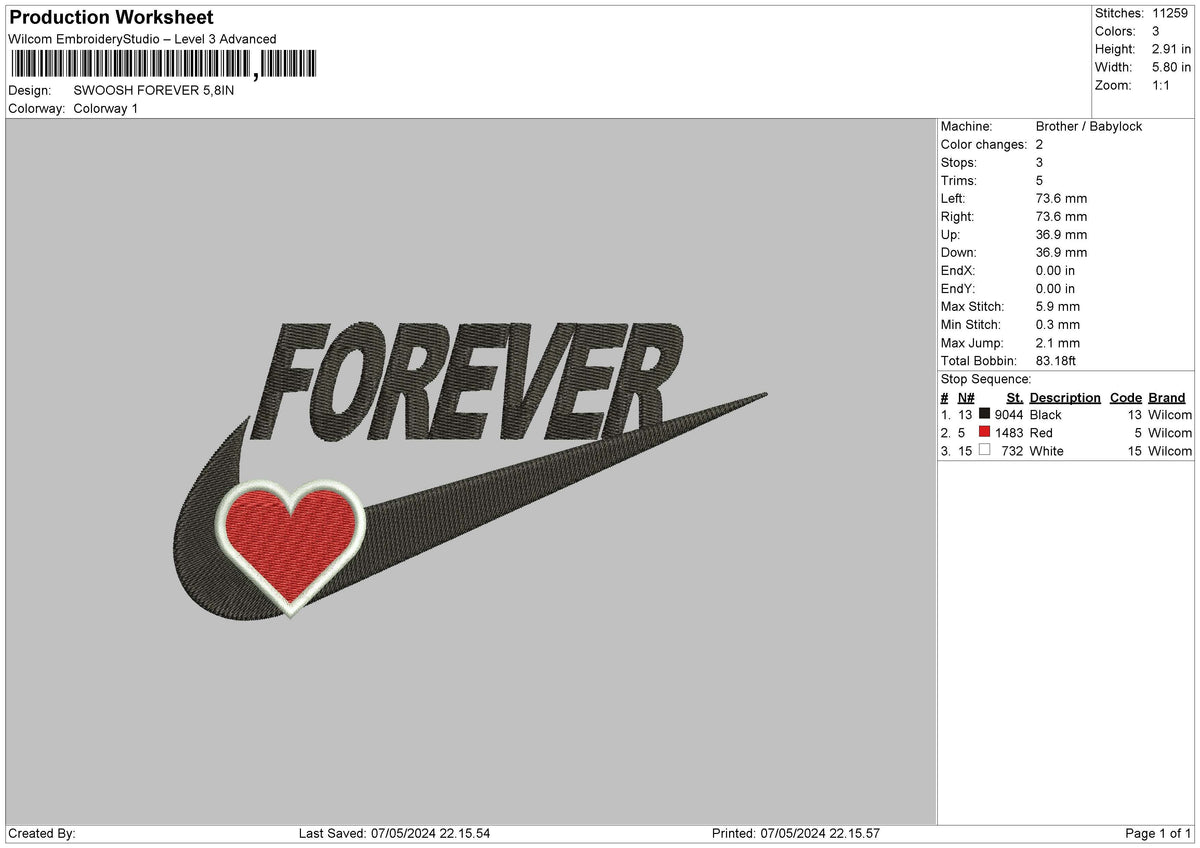Viewport: 1200px width, 848px height.
Task: Click the 'Last Saved: 07/05/2024 22.15.54' text
Action: pos(394,834)
